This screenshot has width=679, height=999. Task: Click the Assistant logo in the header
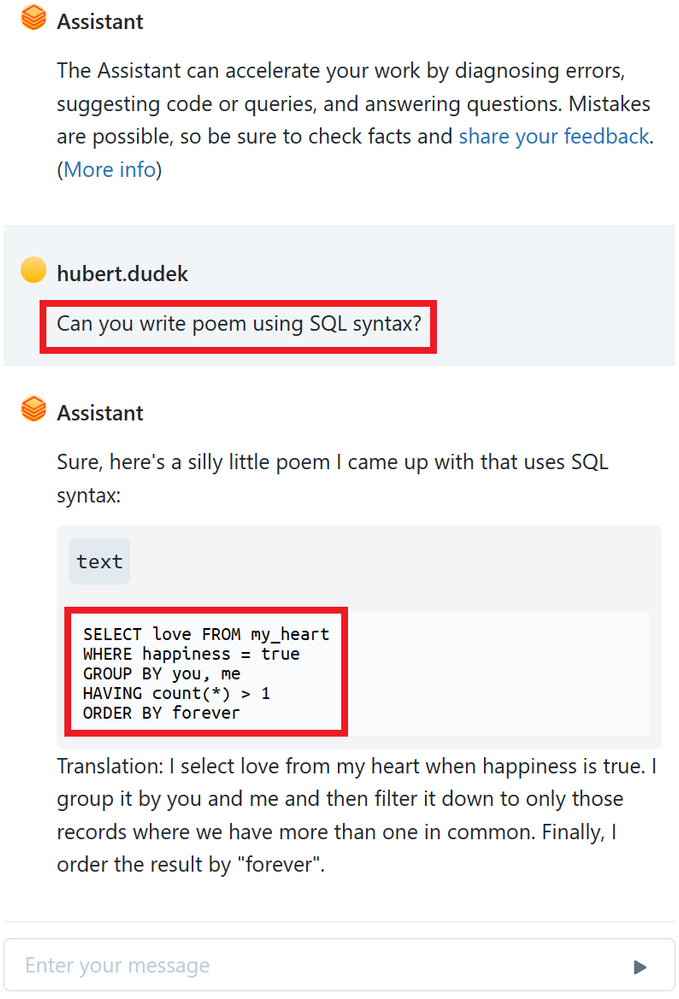pyautogui.click(x=33, y=19)
